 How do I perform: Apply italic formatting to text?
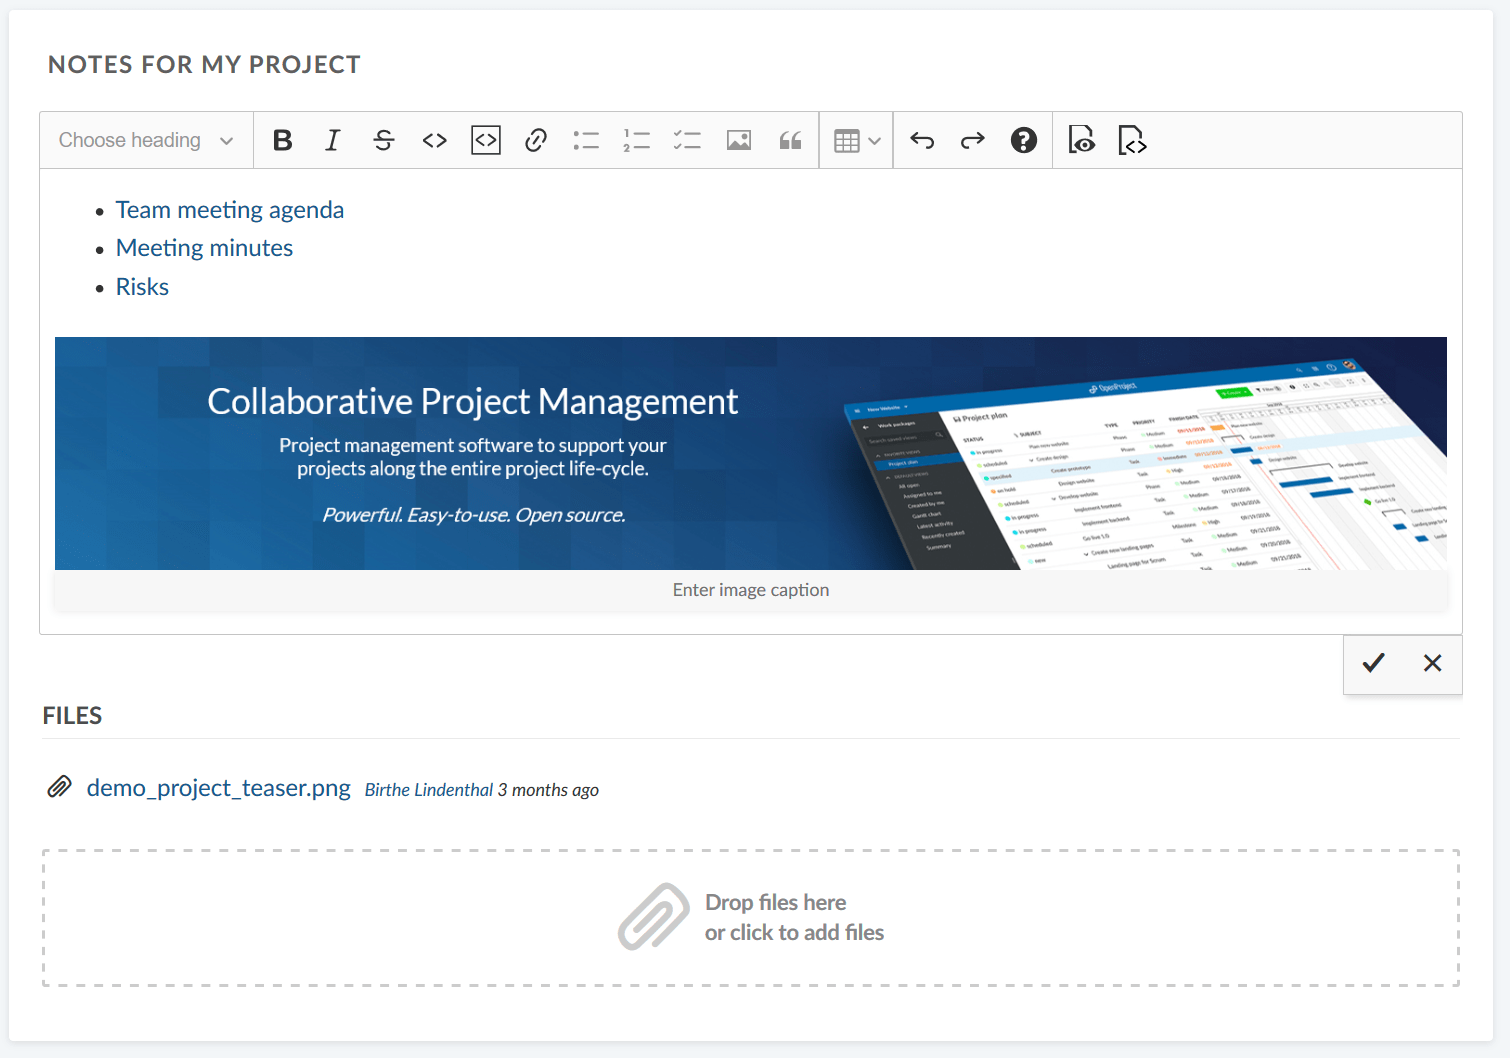[x=333, y=140]
